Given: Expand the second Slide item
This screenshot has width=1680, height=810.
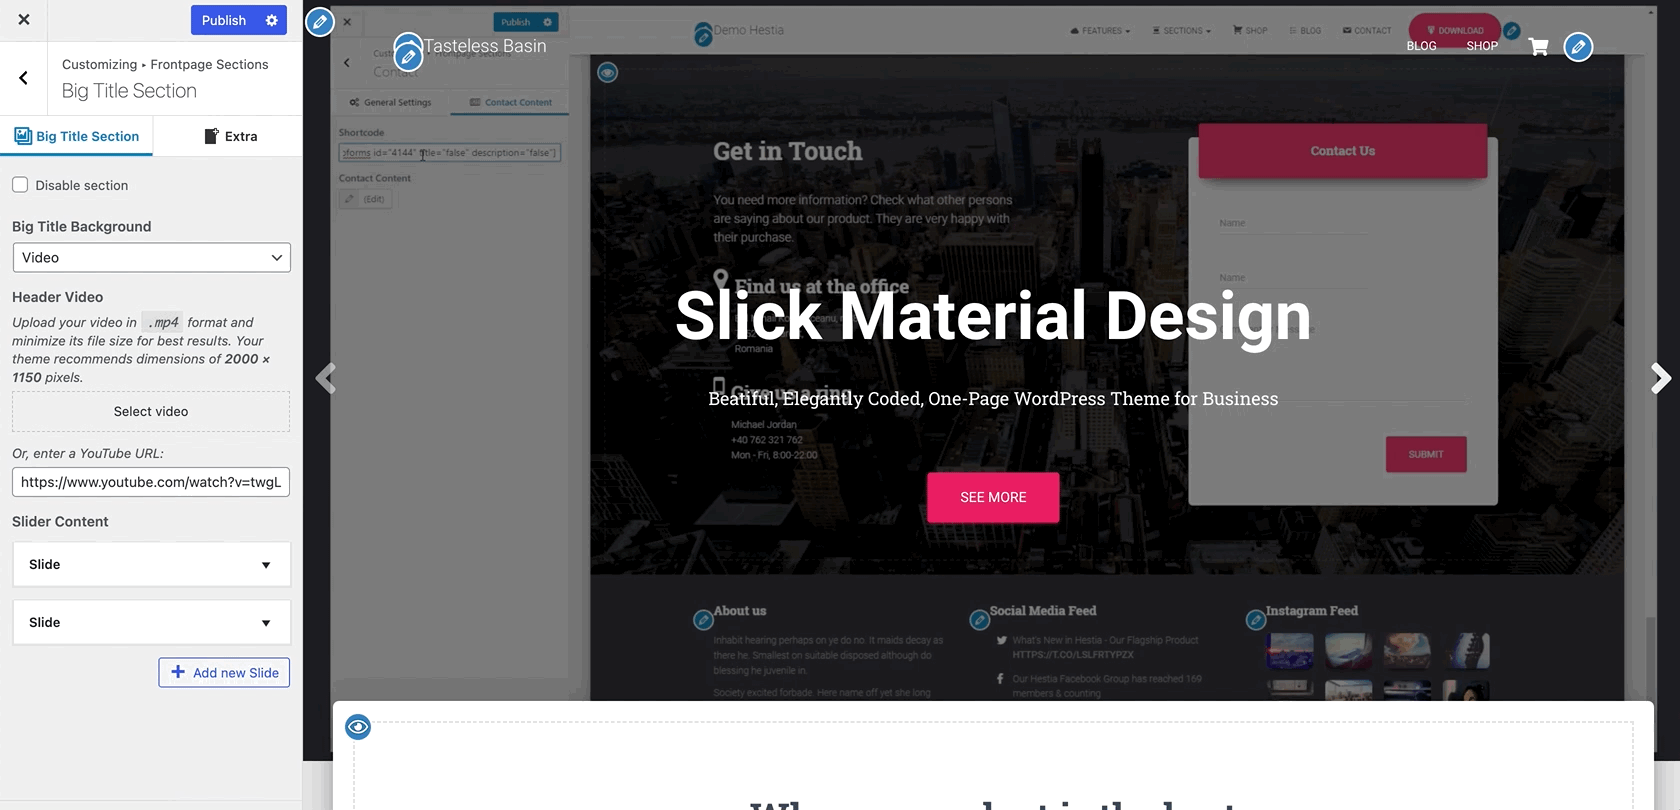Looking at the screenshot, I should [x=152, y=622].
